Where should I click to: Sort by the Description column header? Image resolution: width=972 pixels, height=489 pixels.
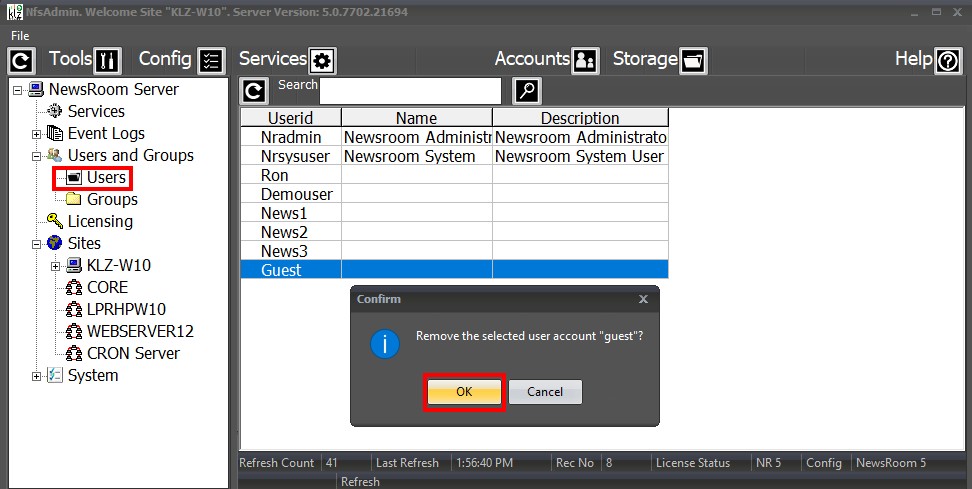[x=580, y=118]
